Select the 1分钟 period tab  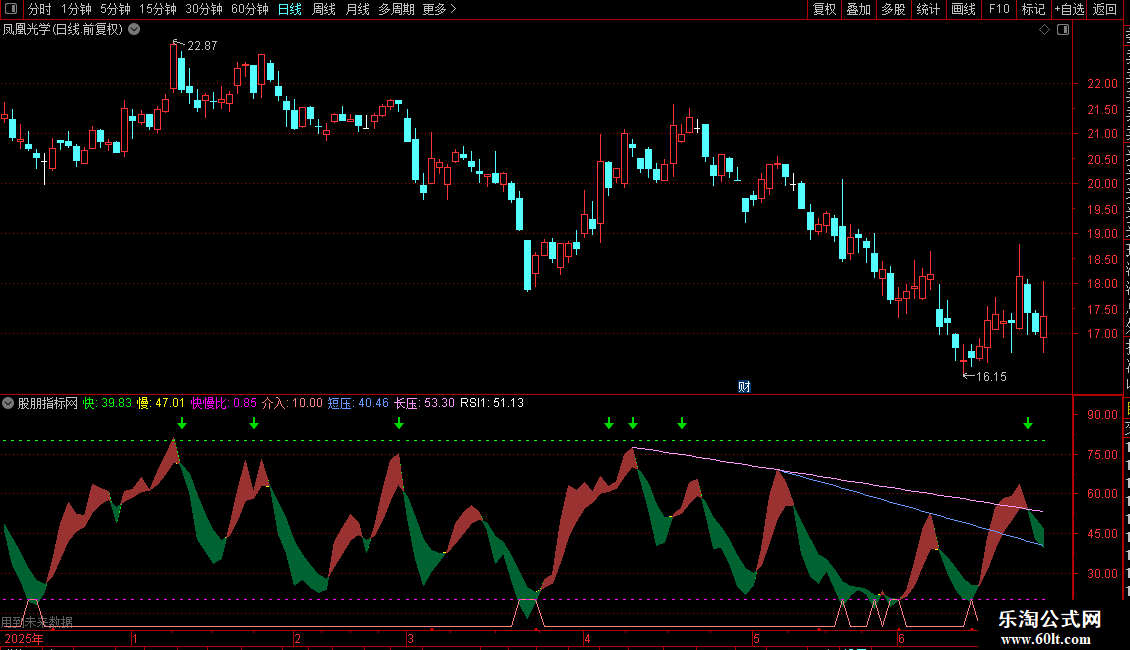click(x=76, y=9)
